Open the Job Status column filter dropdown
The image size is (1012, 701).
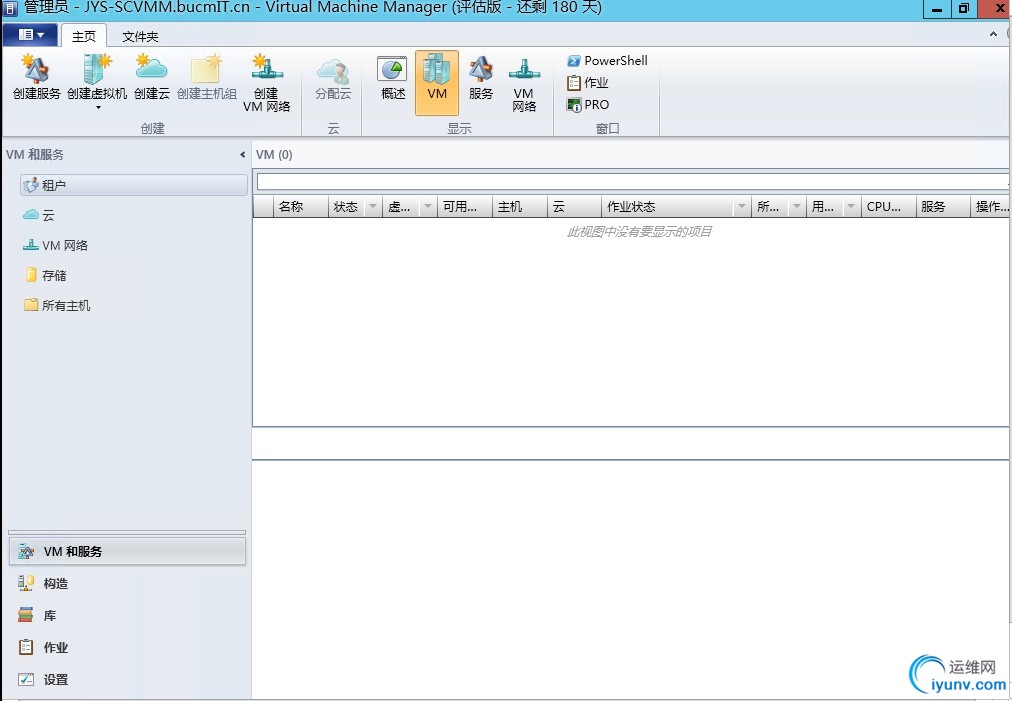[742, 207]
